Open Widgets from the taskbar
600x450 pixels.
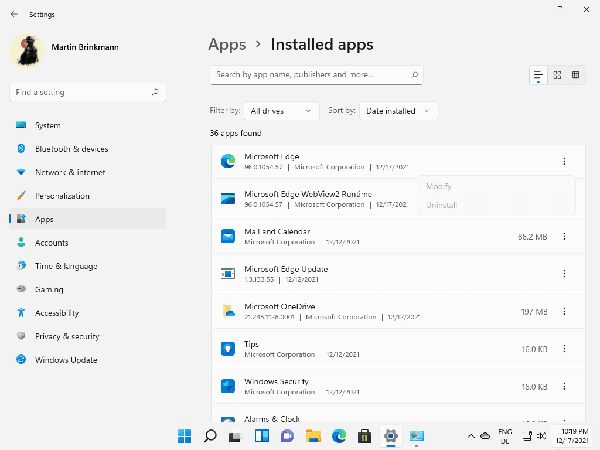tap(262, 436)
